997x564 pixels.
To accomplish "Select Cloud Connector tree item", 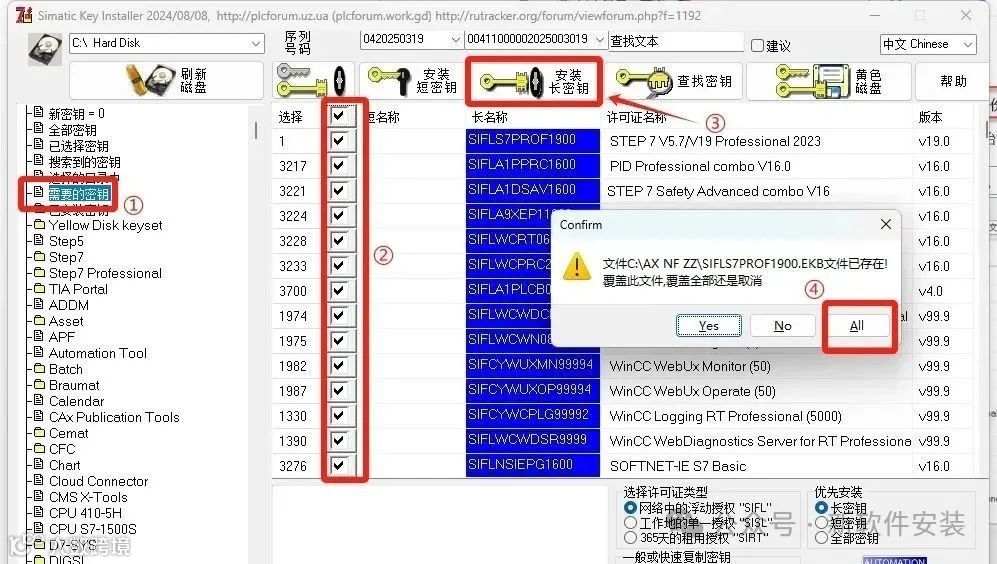I will click(99, 481).
